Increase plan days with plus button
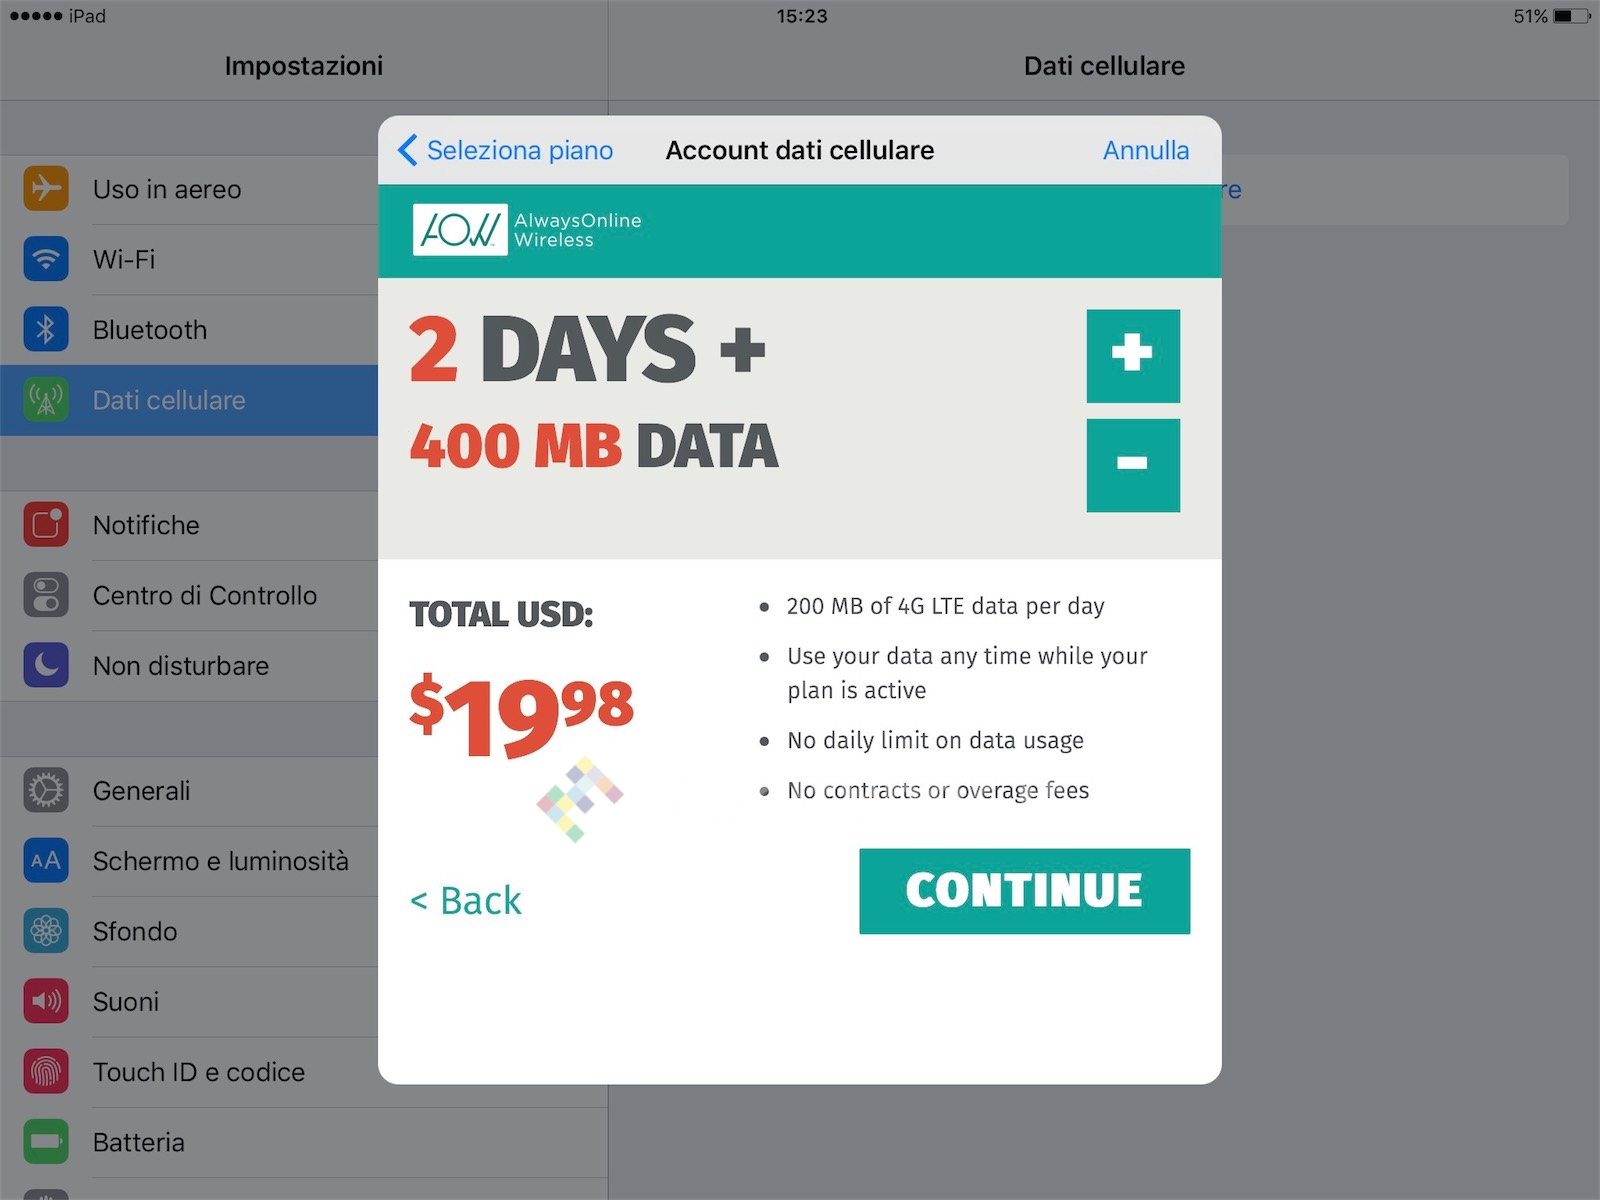1600x1200 pixels. (1133, 355)
